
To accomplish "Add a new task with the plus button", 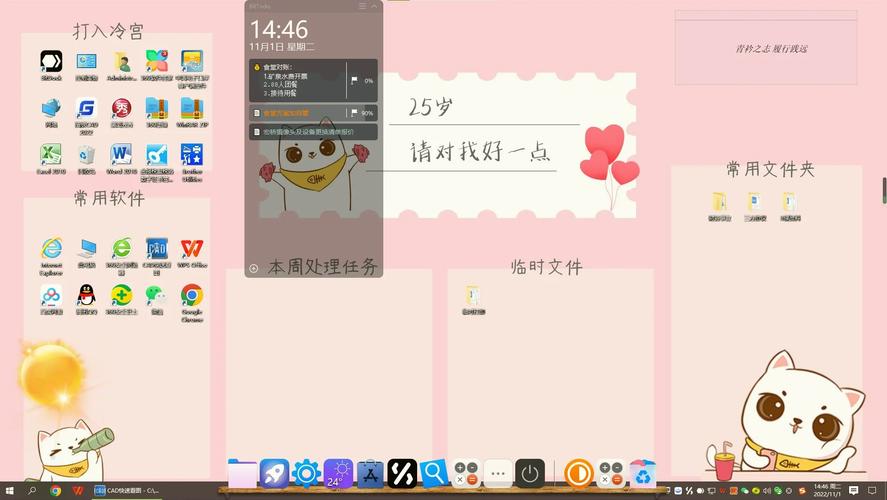I will [254, 268].
